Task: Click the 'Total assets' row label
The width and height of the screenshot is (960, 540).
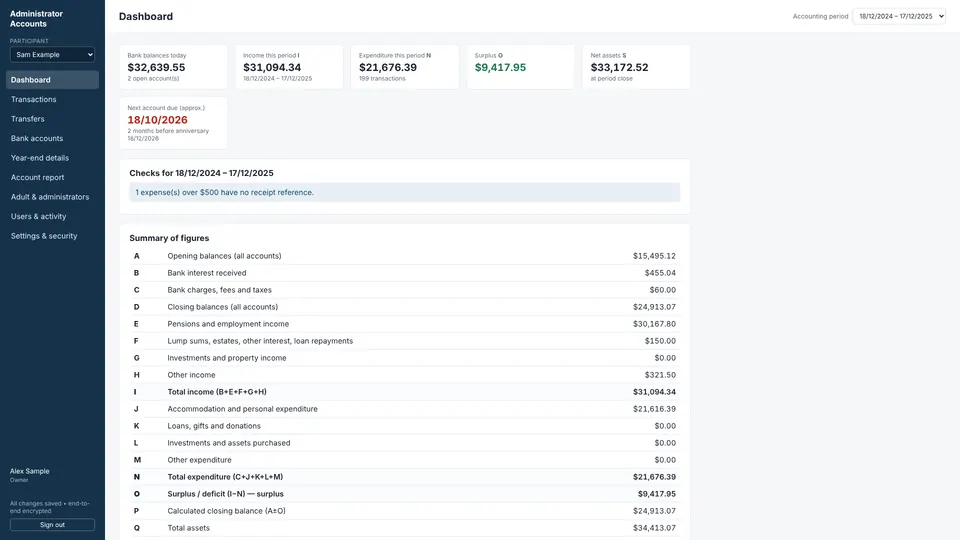Action: (189, 528)
